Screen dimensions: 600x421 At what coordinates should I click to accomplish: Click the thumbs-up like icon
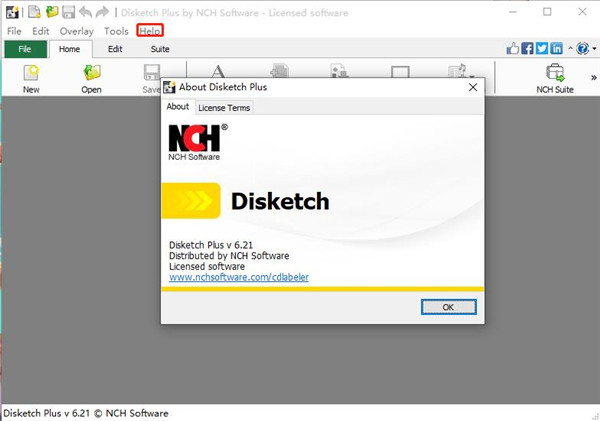(513, 49)
